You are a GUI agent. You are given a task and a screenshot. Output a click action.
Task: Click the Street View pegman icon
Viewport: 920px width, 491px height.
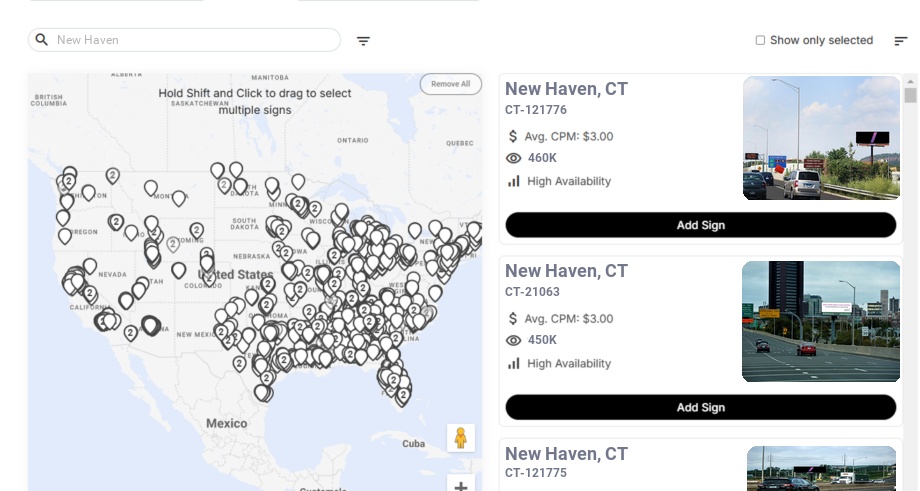click(460, 438)
